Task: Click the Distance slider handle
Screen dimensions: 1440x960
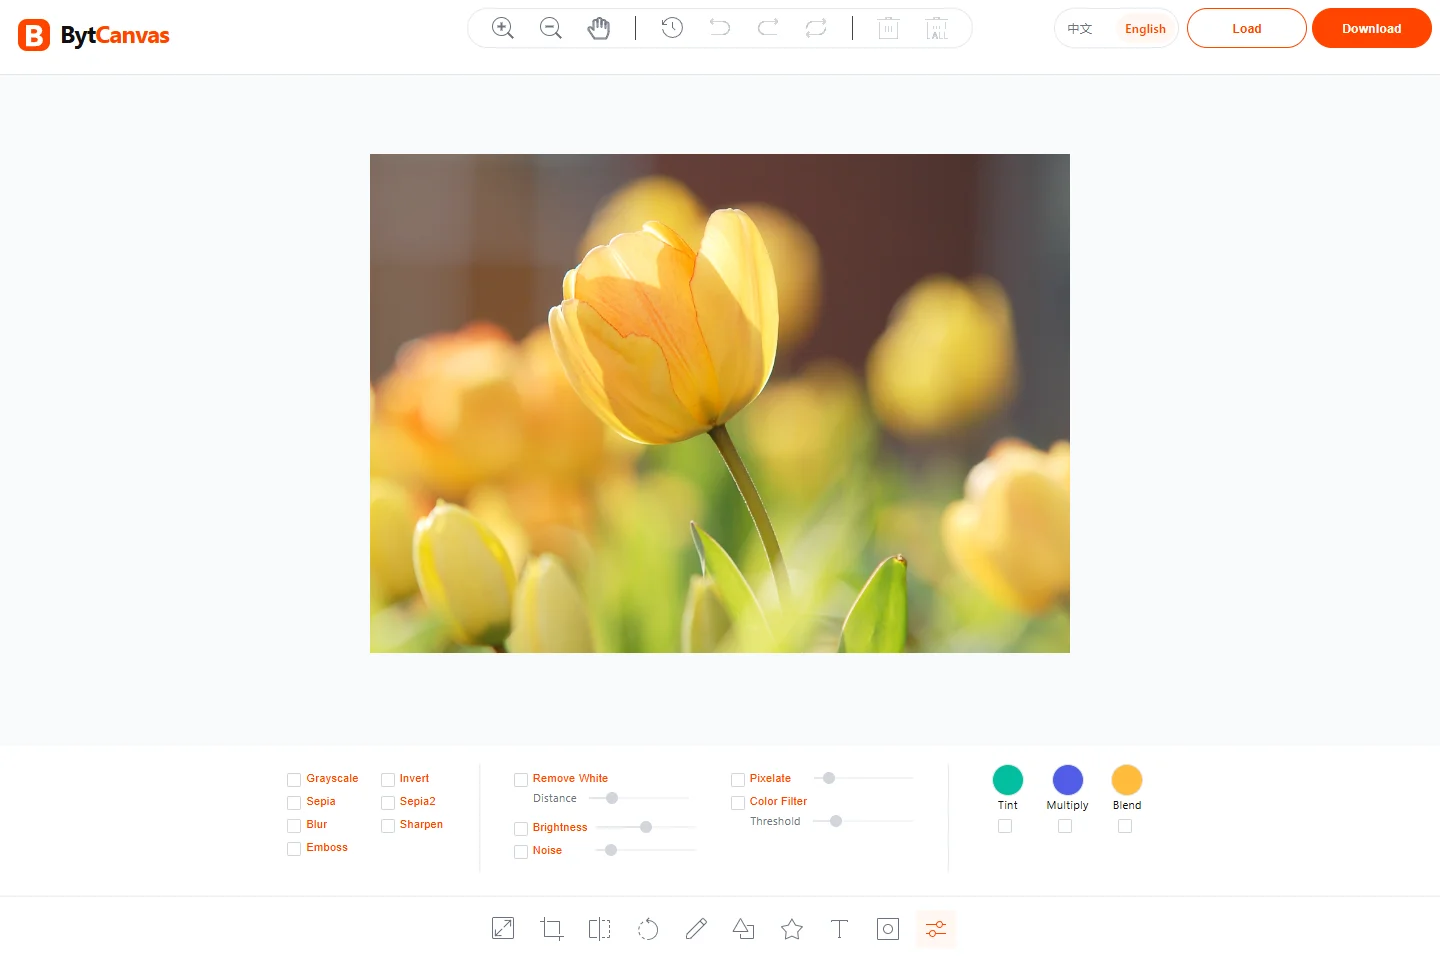Action: tap(612, 798)
